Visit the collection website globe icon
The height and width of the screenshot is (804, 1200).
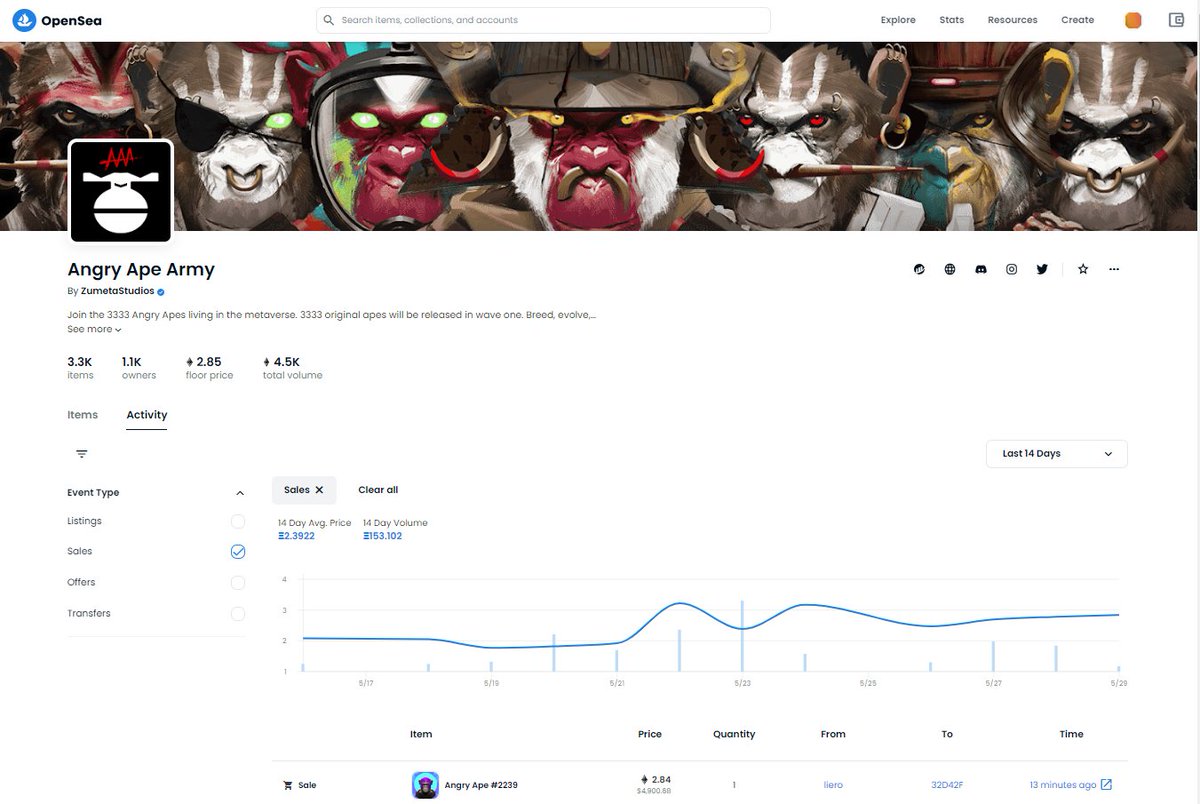(x=950, y=269)
